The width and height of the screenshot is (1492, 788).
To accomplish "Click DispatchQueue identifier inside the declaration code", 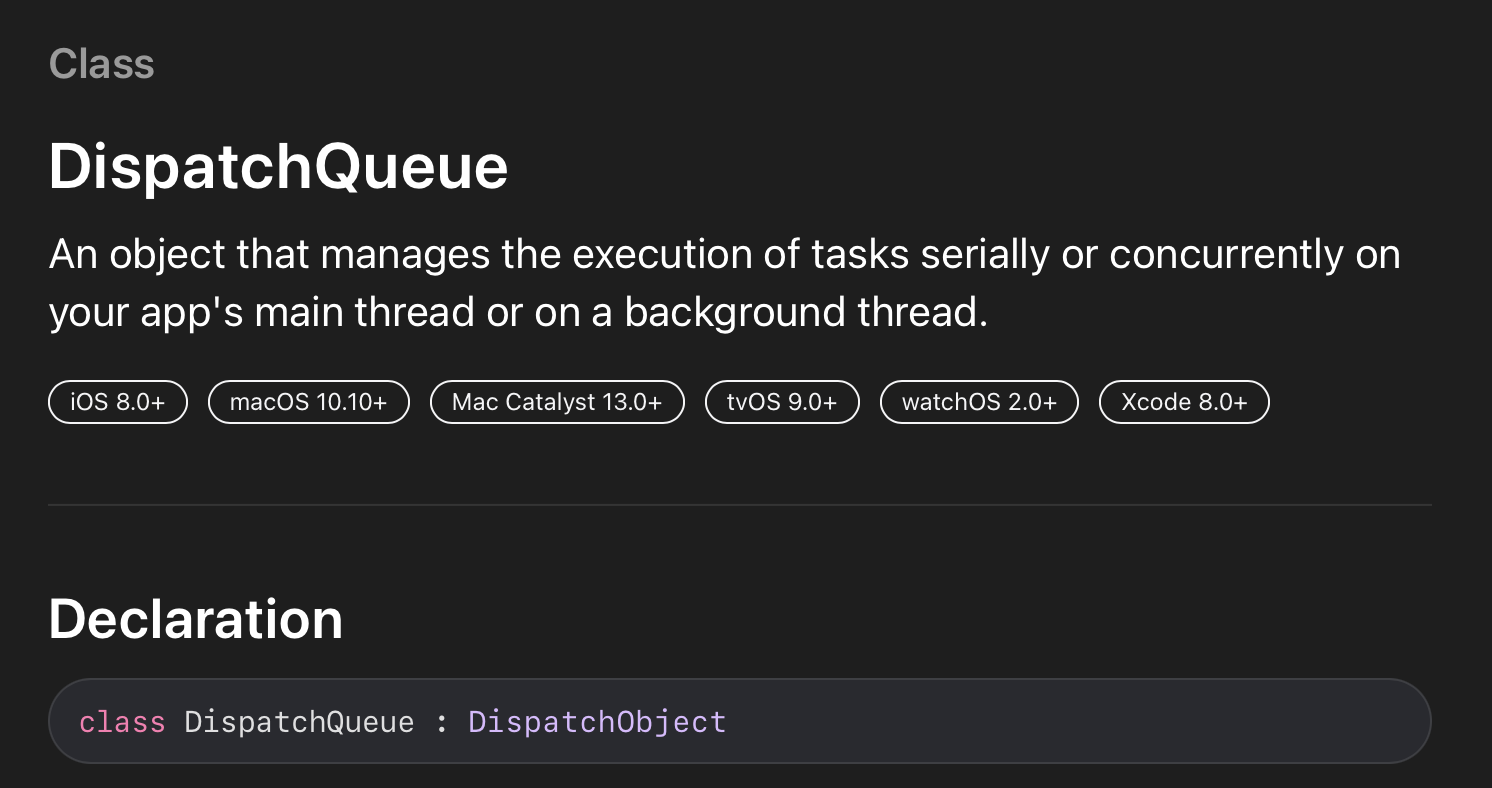I will [x=299, y=721].
